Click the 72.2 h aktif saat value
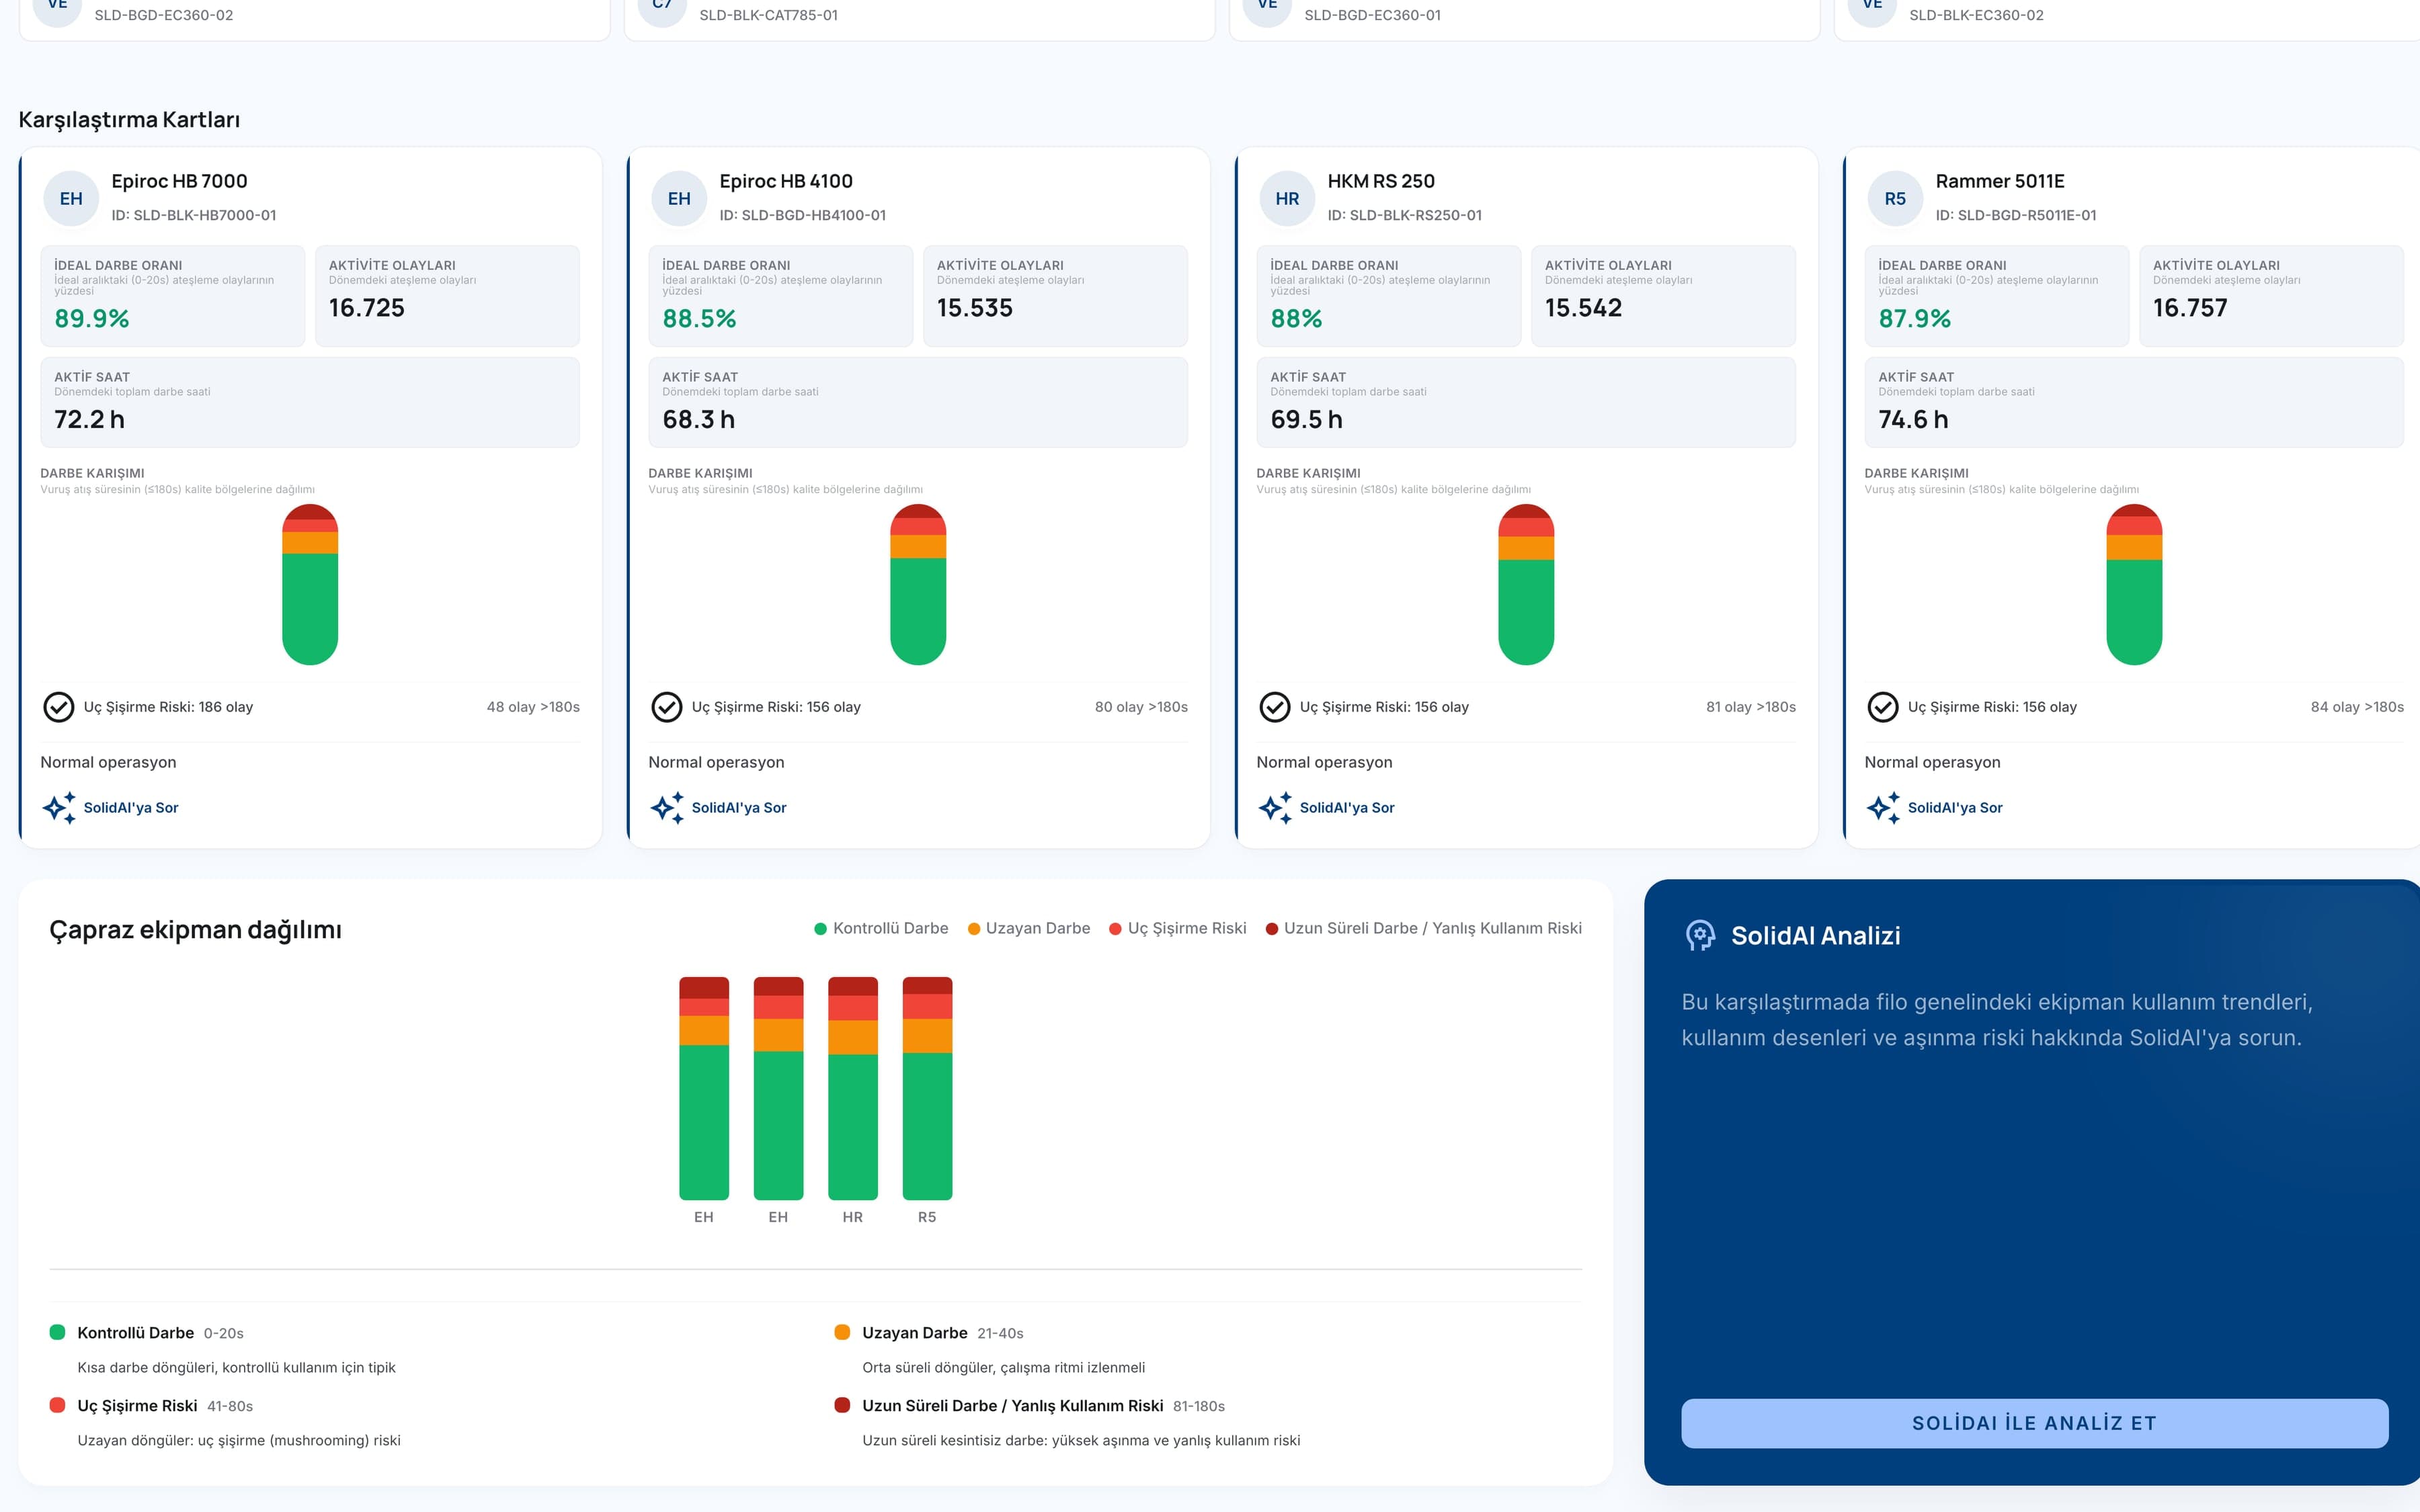 pyautogui.click(x=90, y=420)
